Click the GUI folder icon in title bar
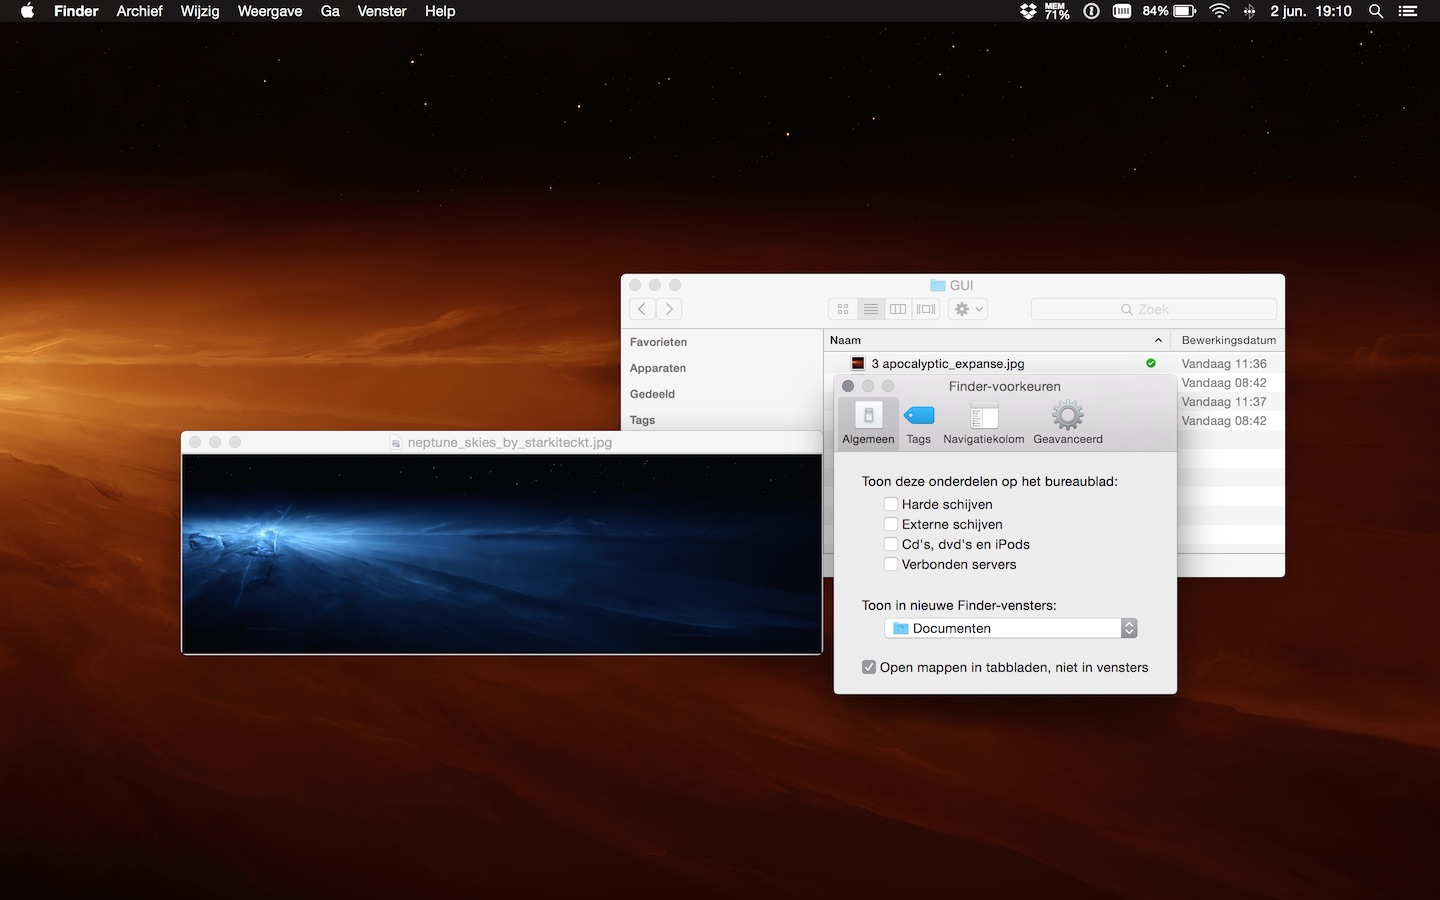The width and height of the screenshot is (1440, 900). [938, 285]
